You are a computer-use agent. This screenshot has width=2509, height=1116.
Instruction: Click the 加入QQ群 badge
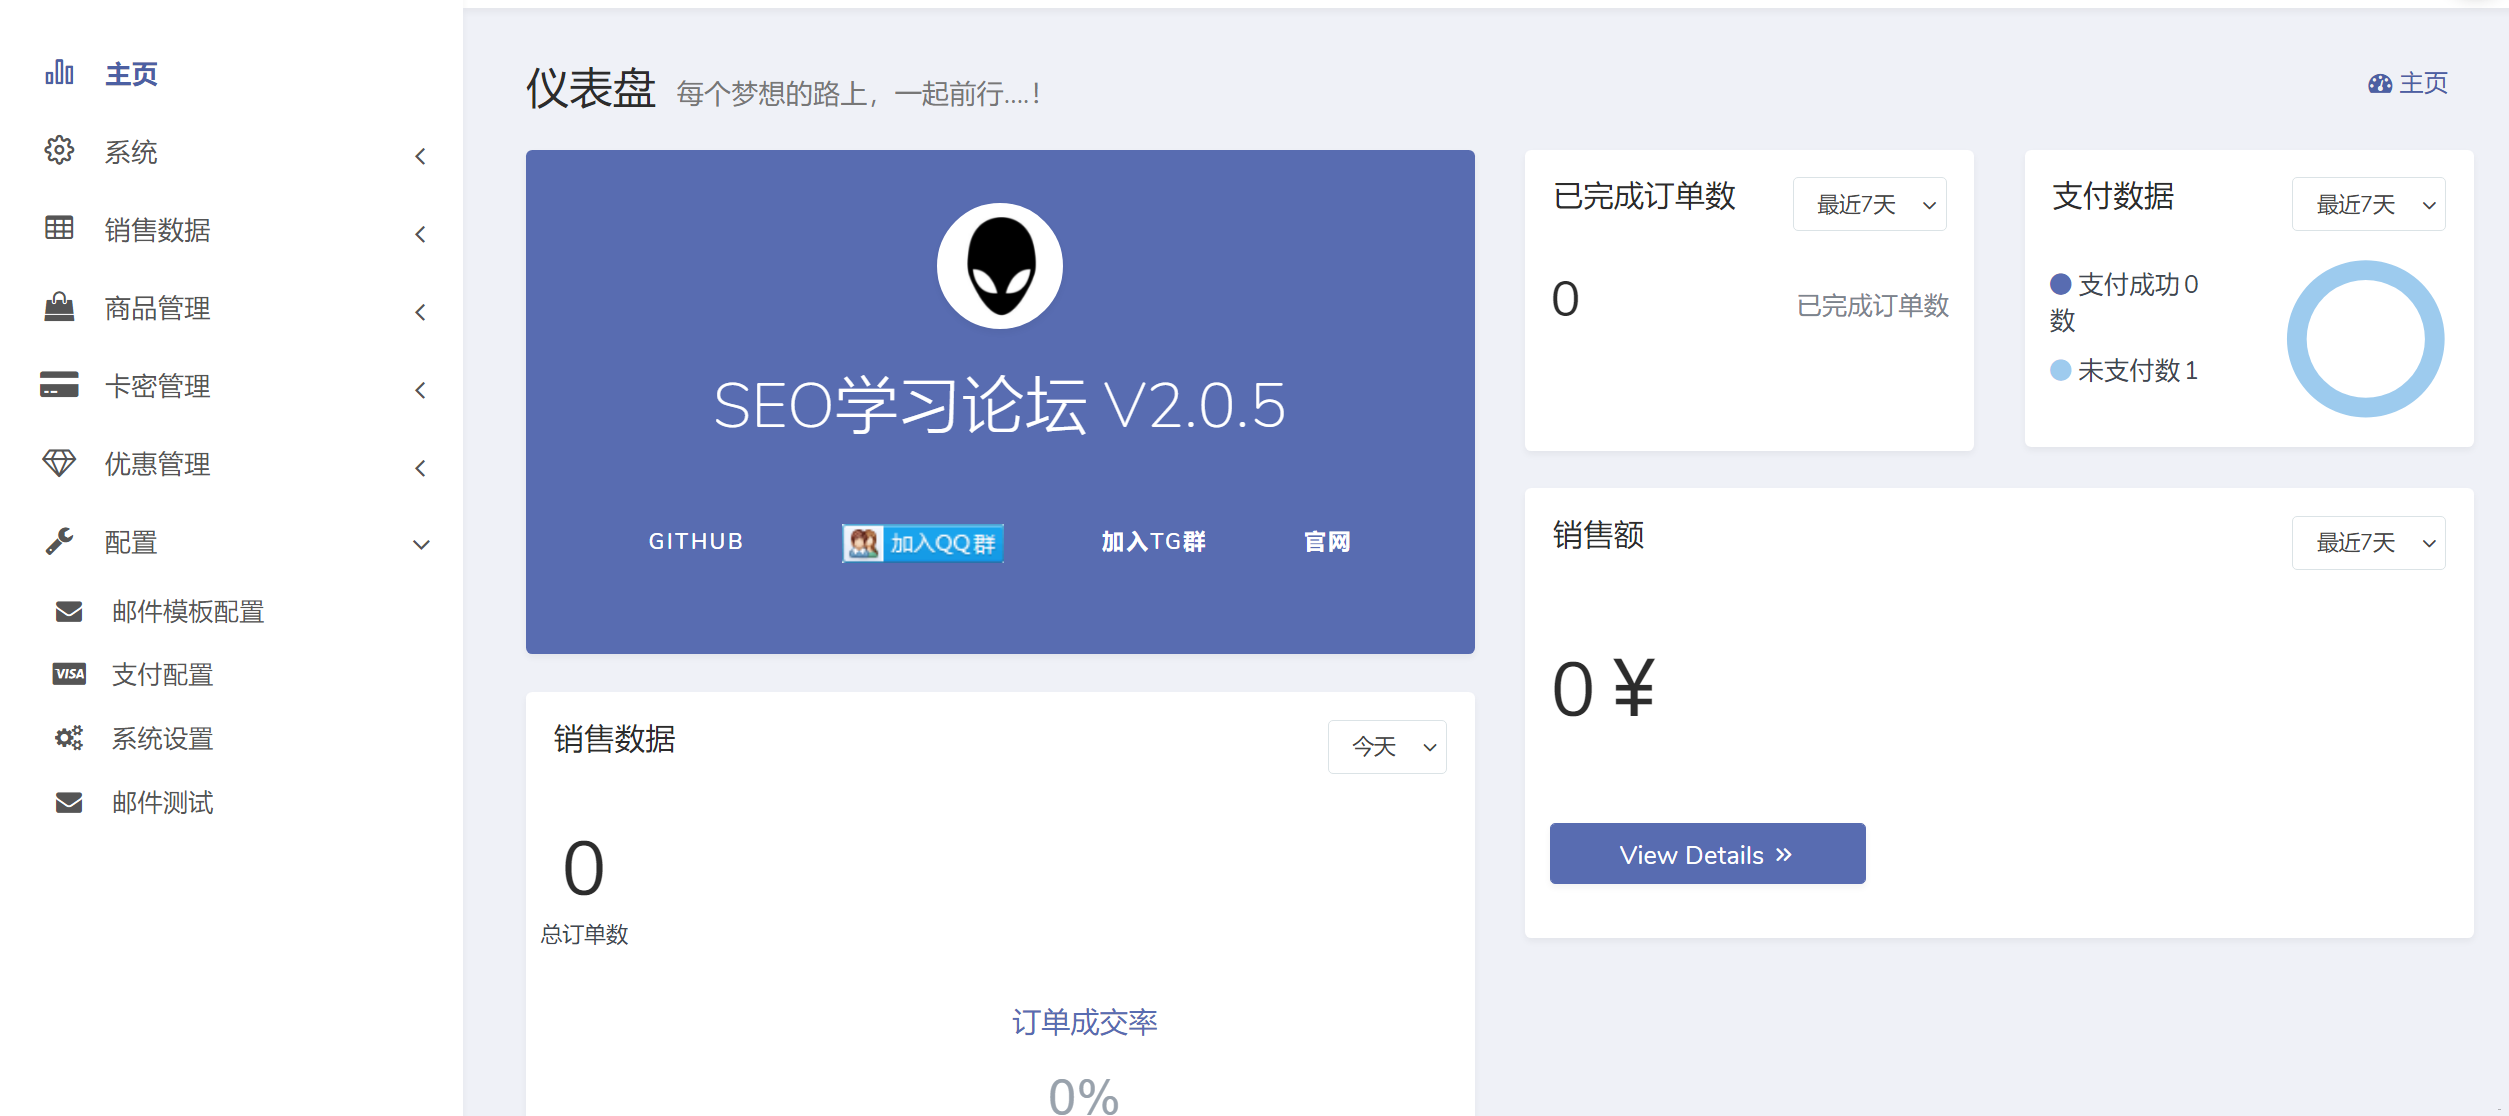pyautogui.click(x=922, y=543)
